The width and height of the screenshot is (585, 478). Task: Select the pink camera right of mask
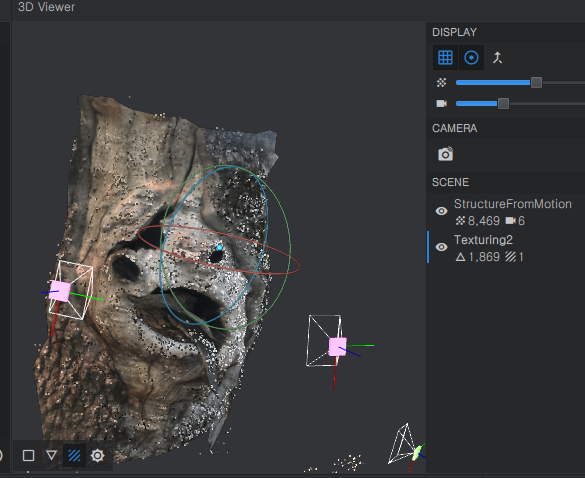[x=337, y=347]
